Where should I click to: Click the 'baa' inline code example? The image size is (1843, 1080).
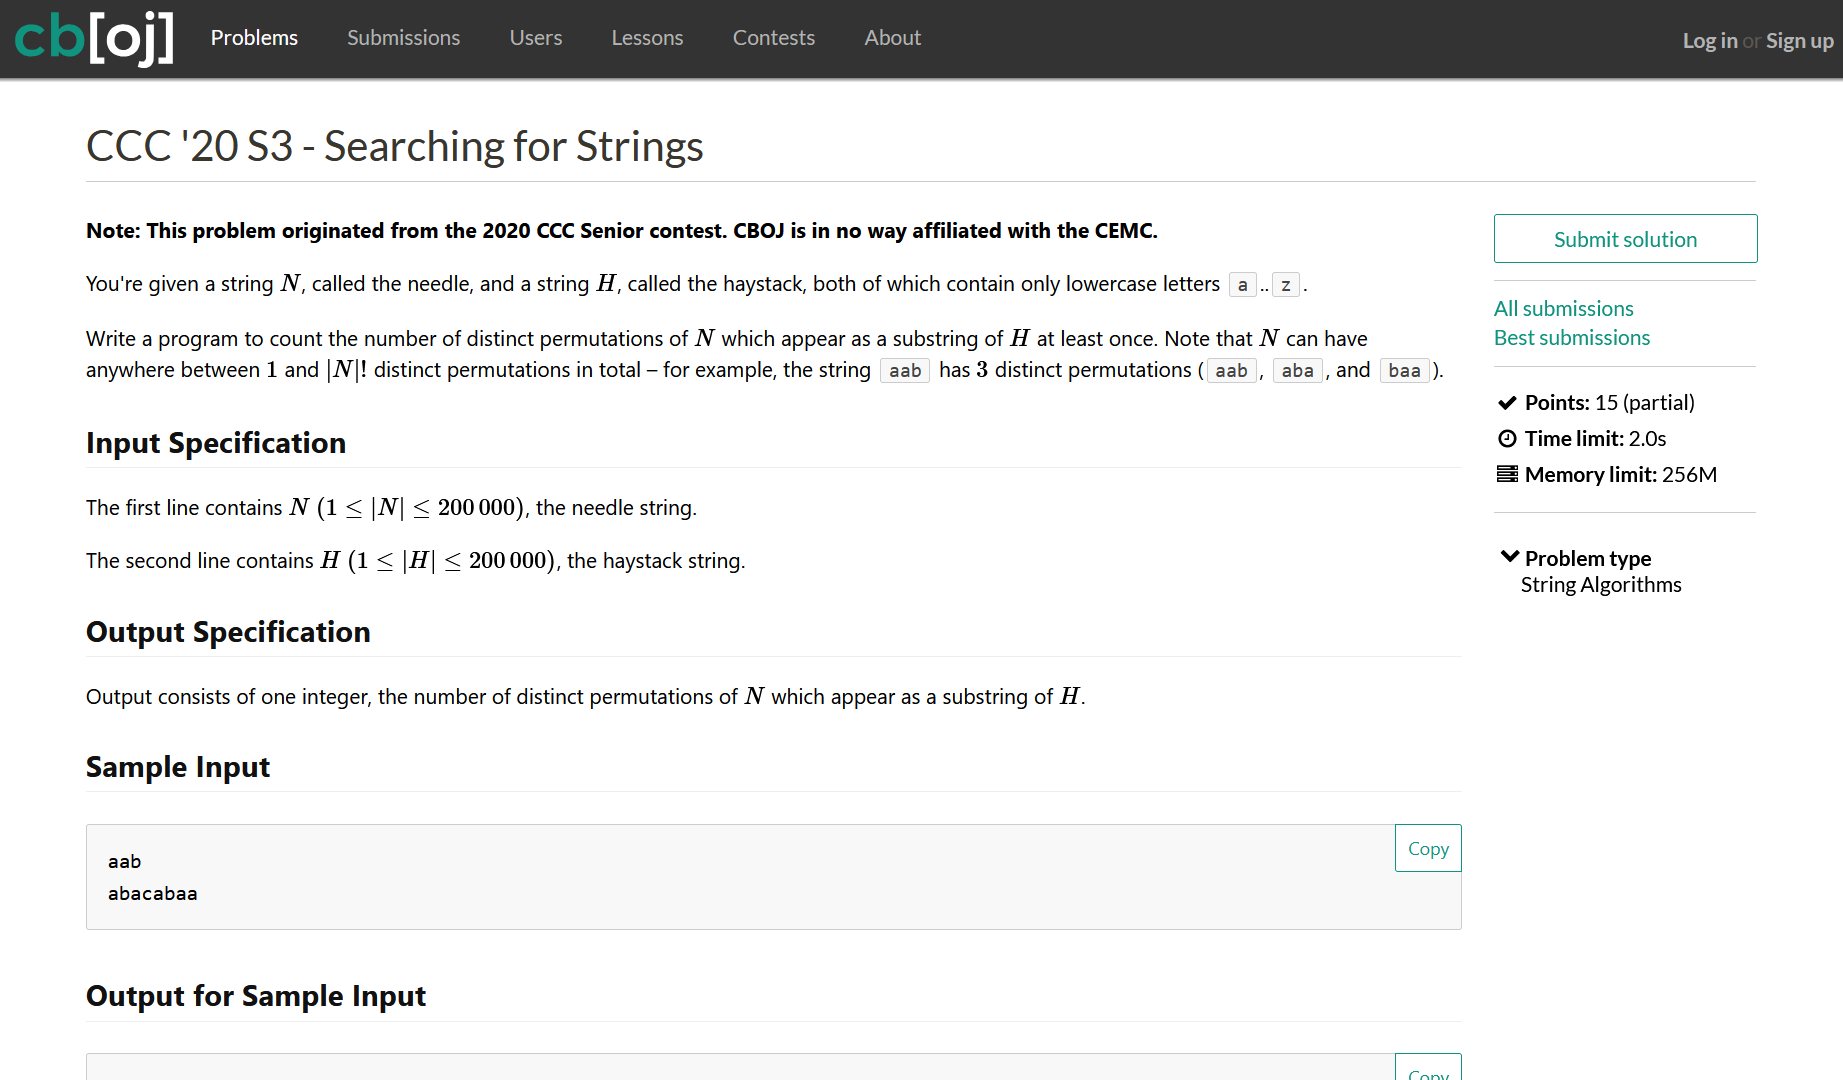click(x=1405, y=371)
